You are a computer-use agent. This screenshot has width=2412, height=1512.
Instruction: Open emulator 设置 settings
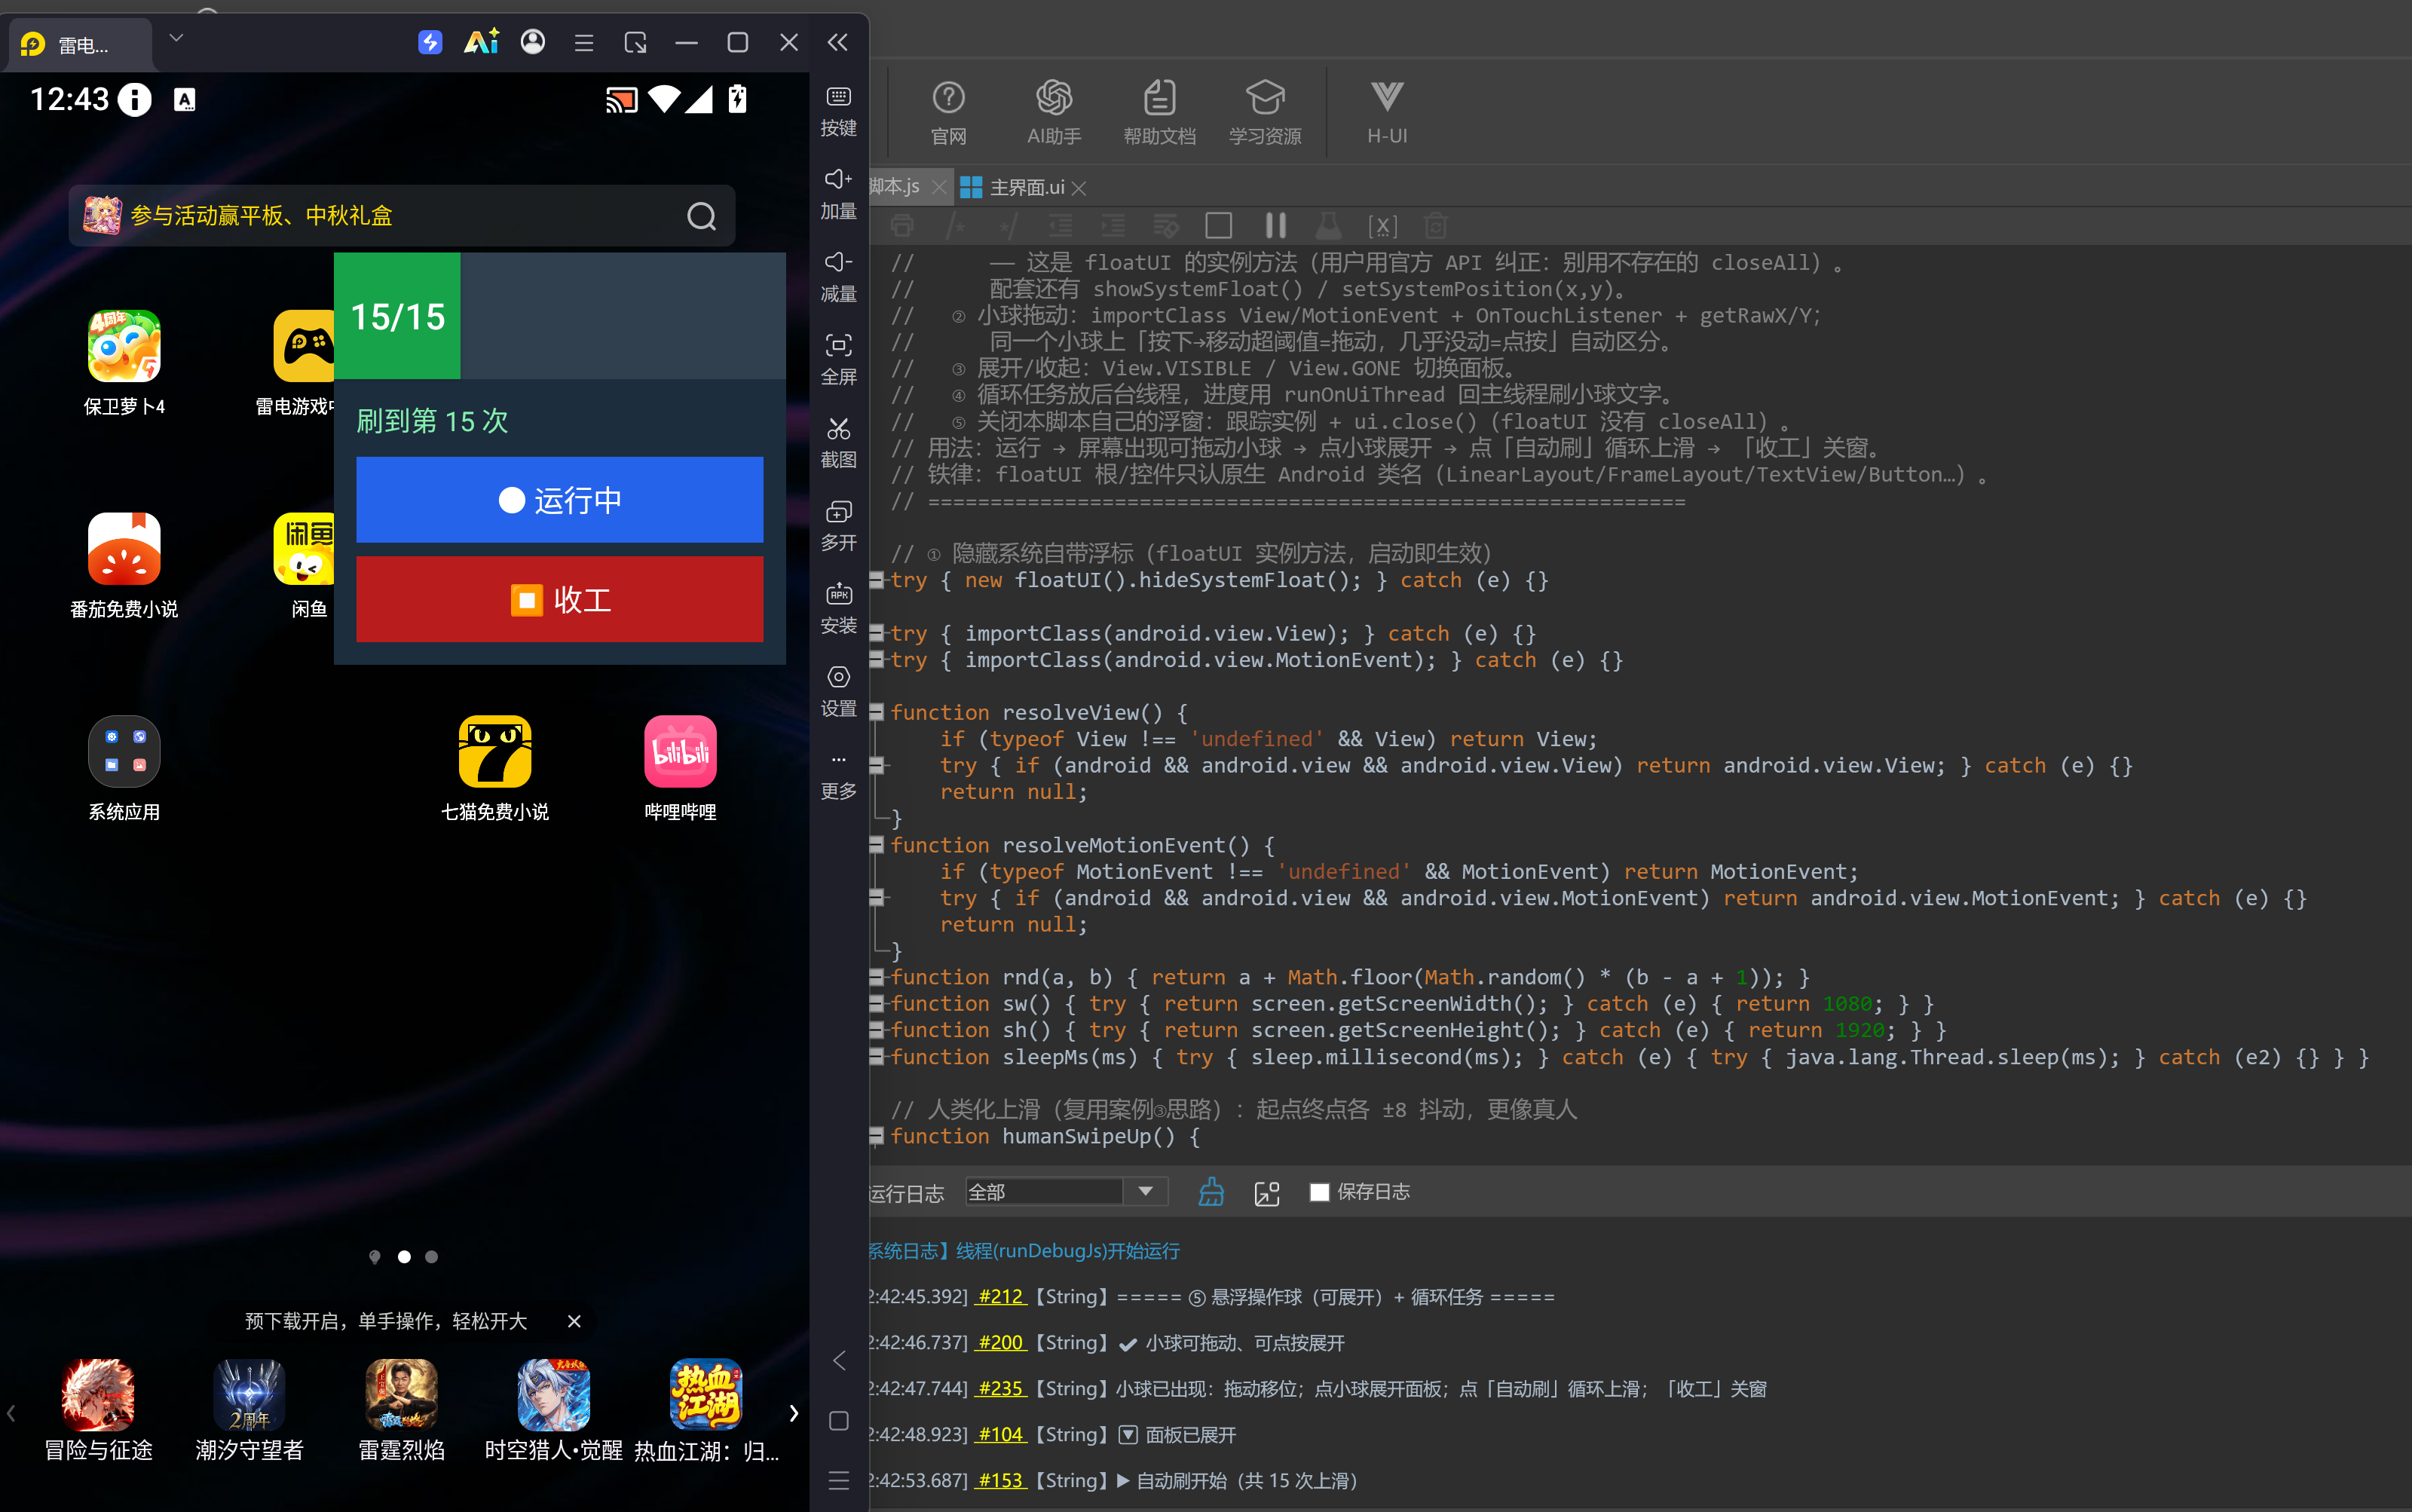(x=838, y=691)
